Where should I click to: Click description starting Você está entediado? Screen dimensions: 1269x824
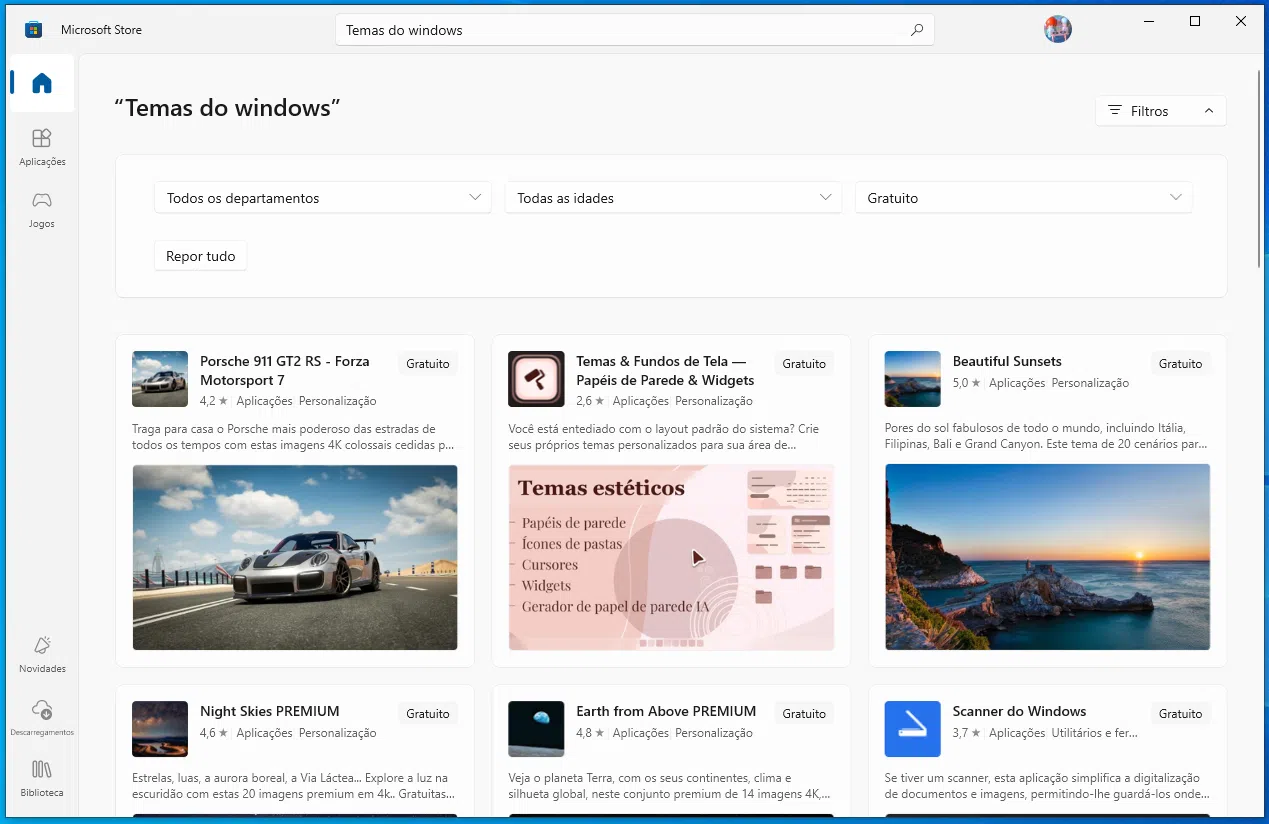pos(664,437)
